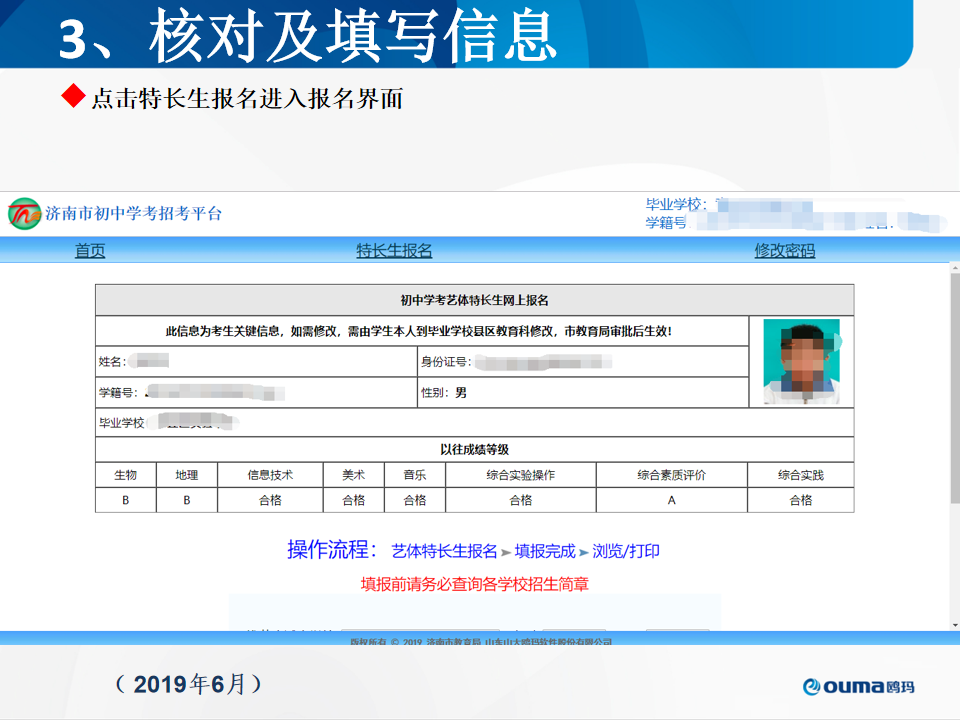Image resolution: width=960 pixels, height=720 pixels.
Task: Click the 合格 result under 音乐
Action: (x=414, y=500)
